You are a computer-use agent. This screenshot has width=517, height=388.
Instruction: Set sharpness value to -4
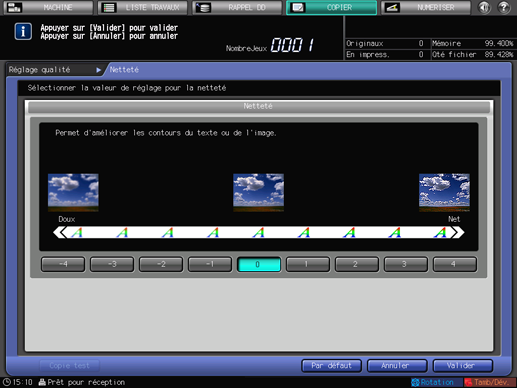[63, 264]
